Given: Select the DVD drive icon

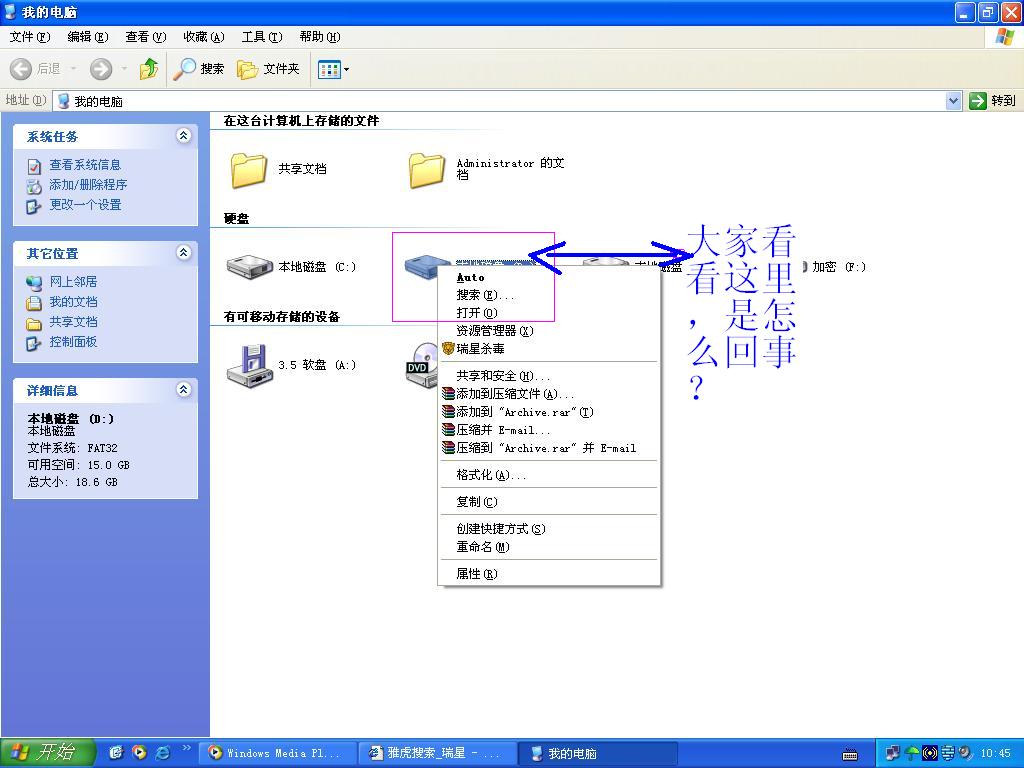Looking at the screenshot, I should [421, 366].
